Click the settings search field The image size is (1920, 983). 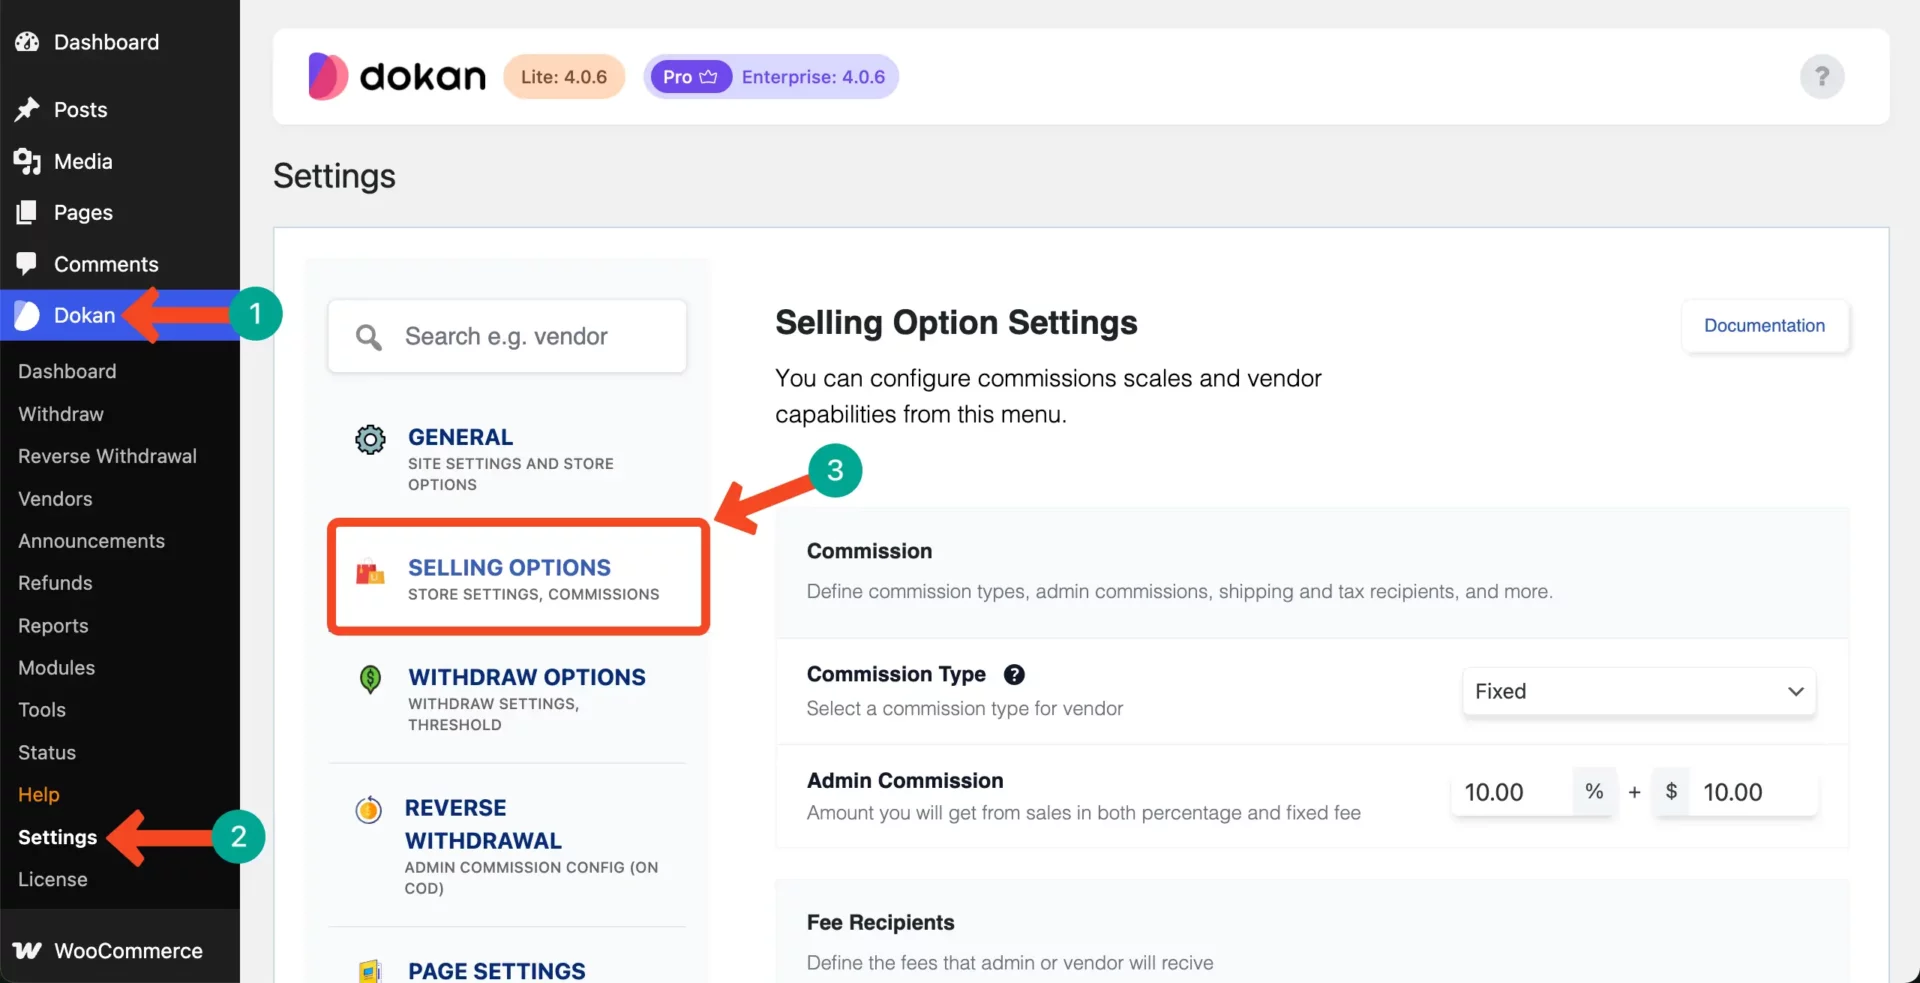click(x=507, y=336)
